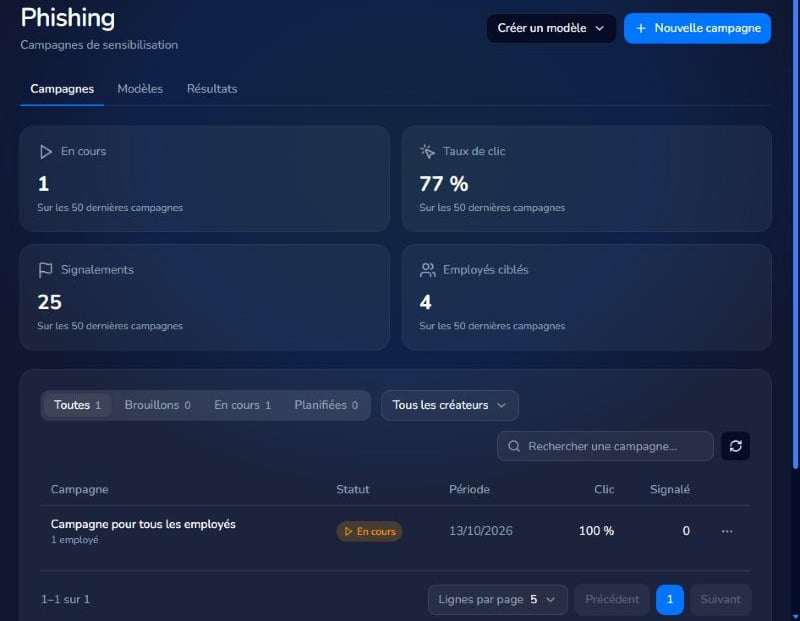
Task: Click the Clic column header
Action: (x=604, y=490)
